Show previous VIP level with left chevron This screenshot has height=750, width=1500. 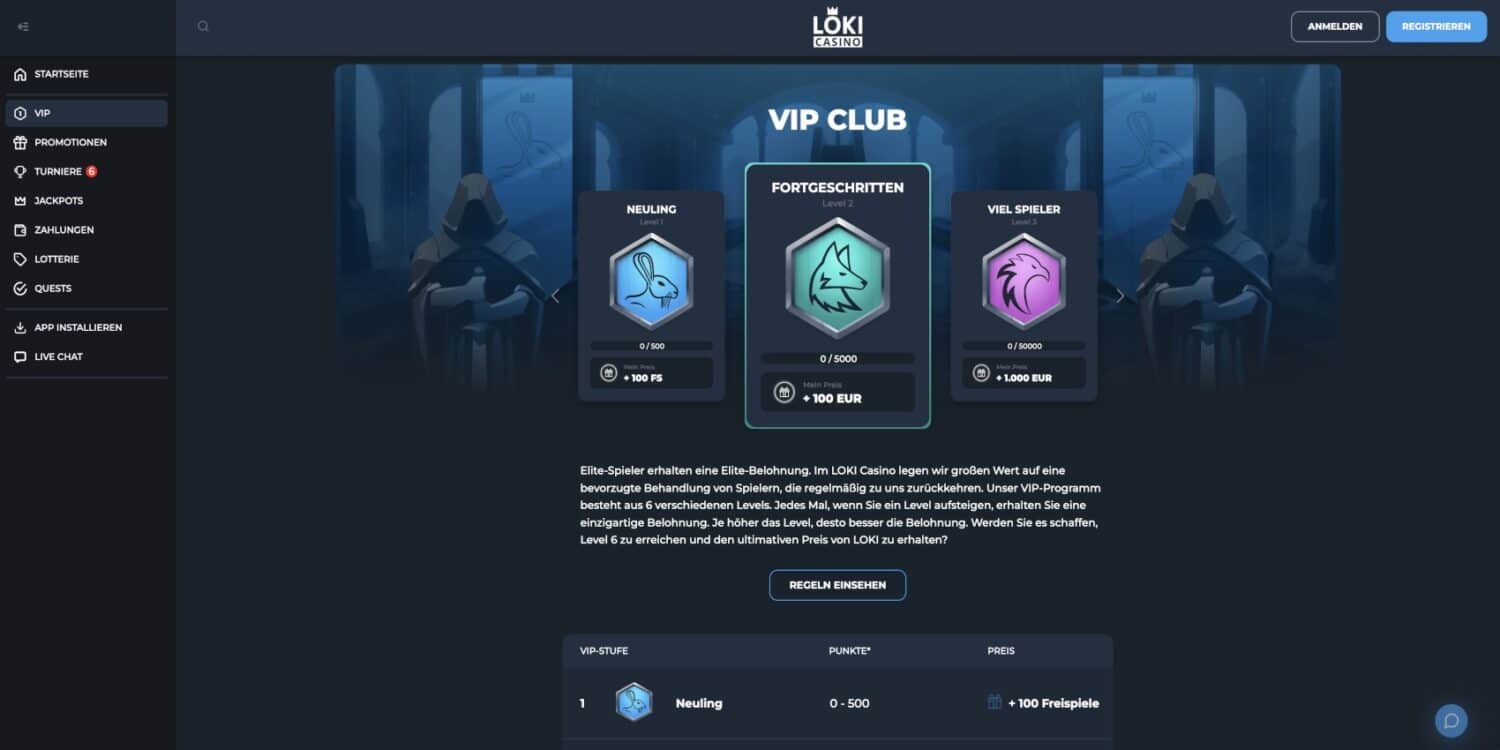(556, 296)
